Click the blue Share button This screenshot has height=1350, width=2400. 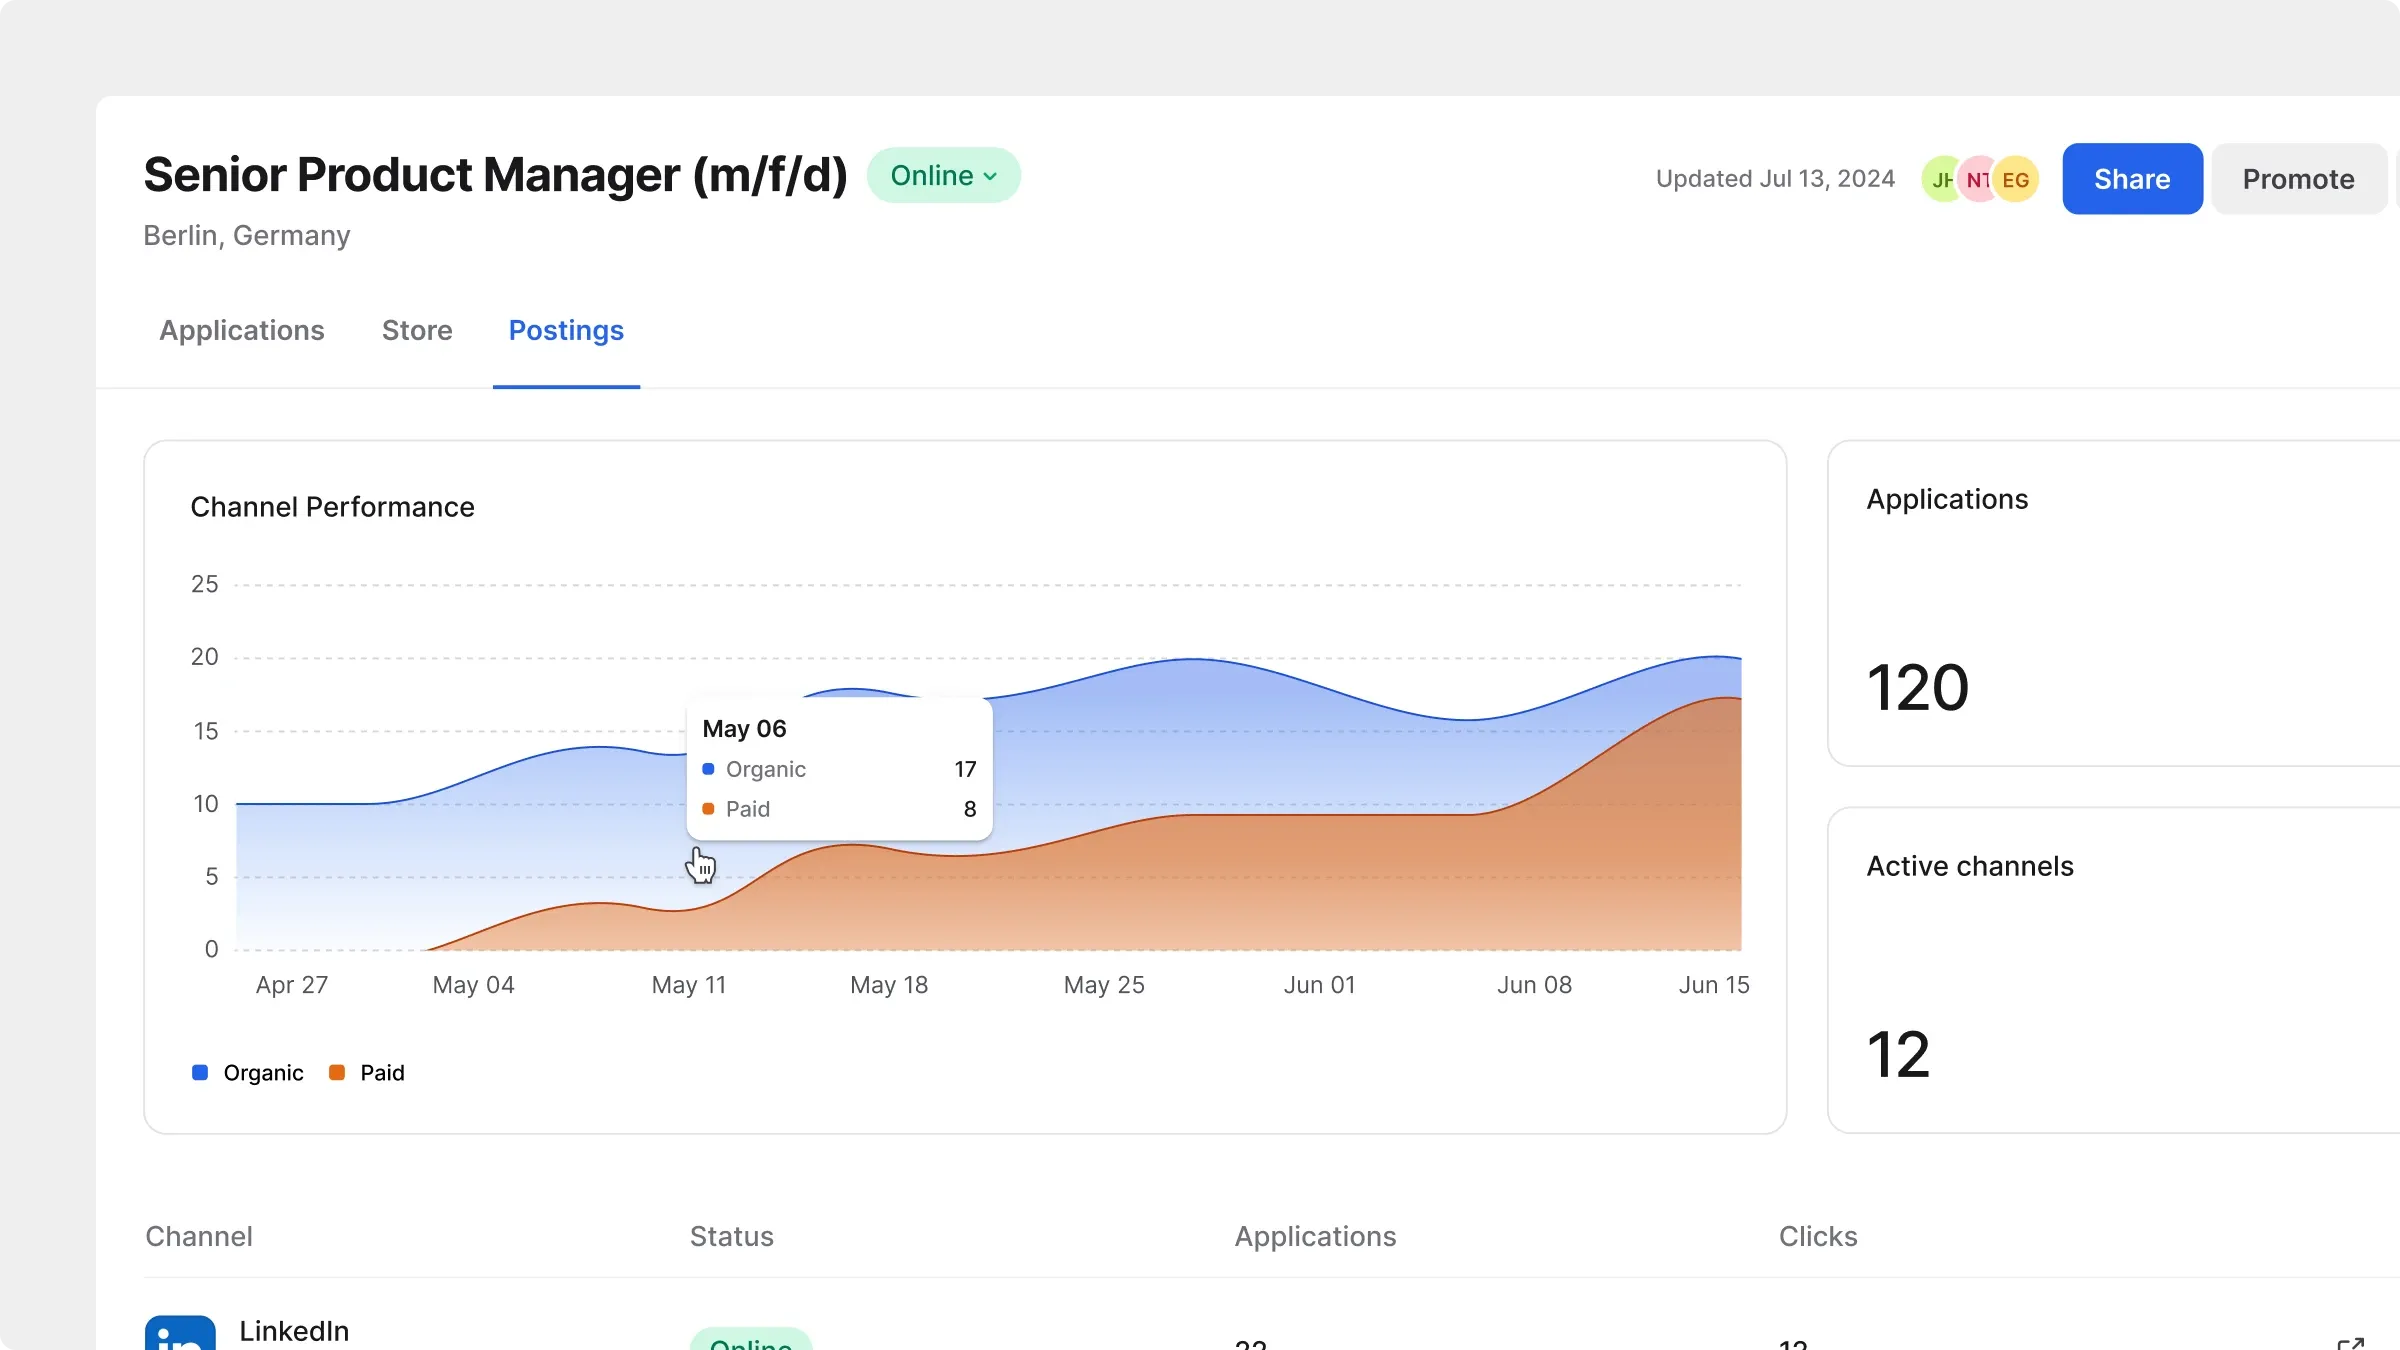2132,179
